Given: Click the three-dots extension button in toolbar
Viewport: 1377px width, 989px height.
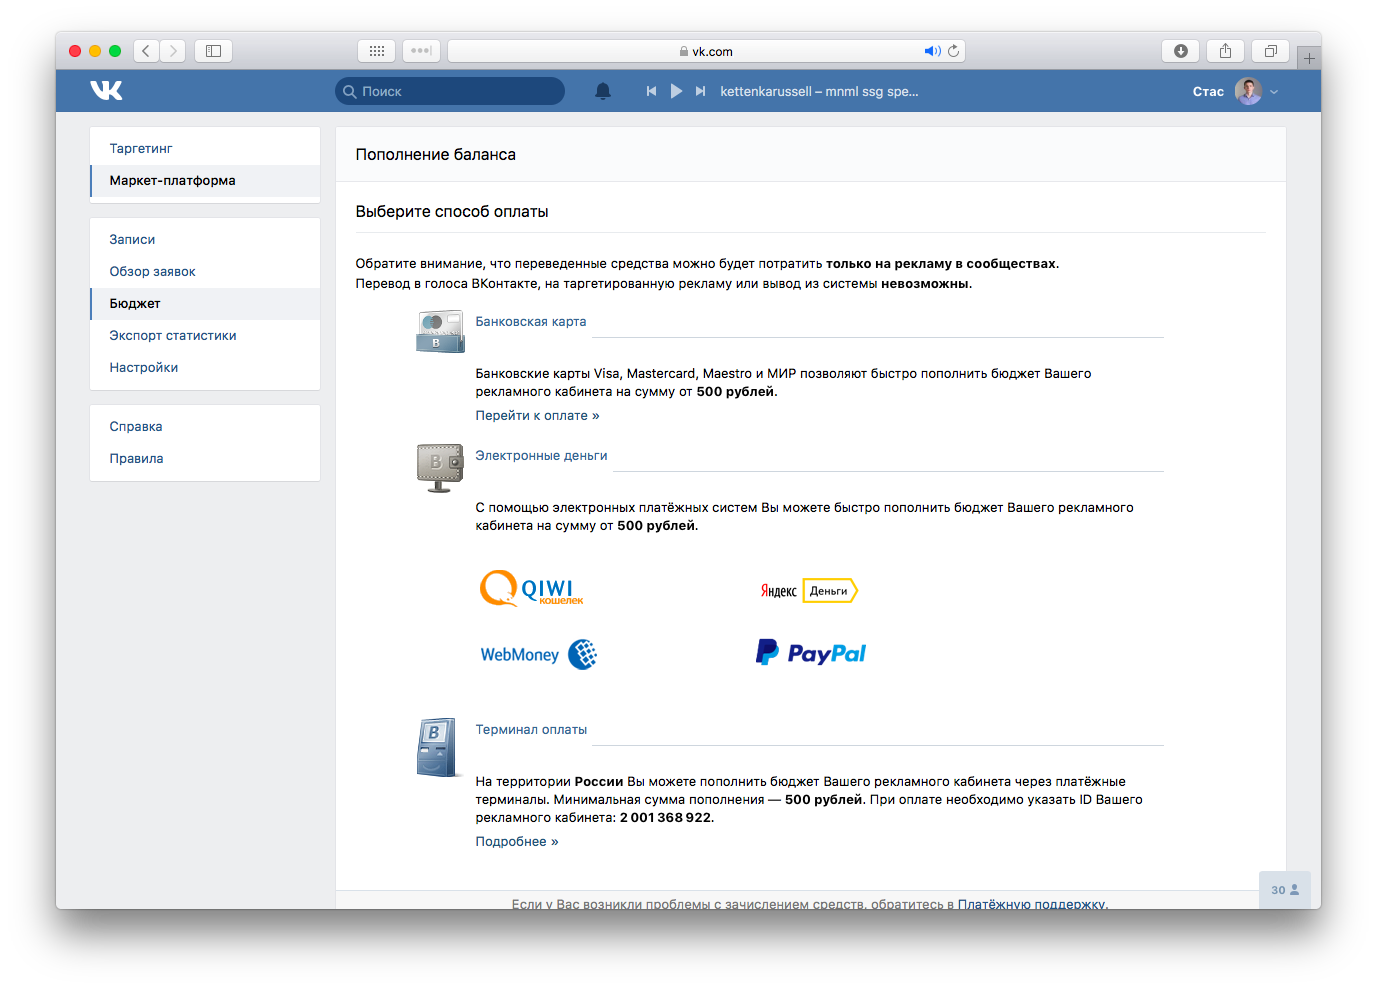Looking at the screenshot, I should point(421,51).
